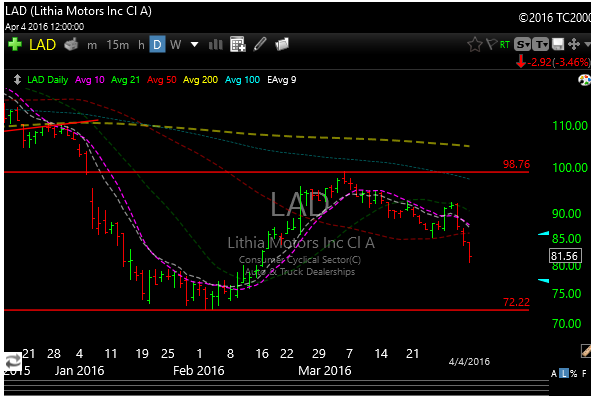Open the S dropdown button

(522, 44)
